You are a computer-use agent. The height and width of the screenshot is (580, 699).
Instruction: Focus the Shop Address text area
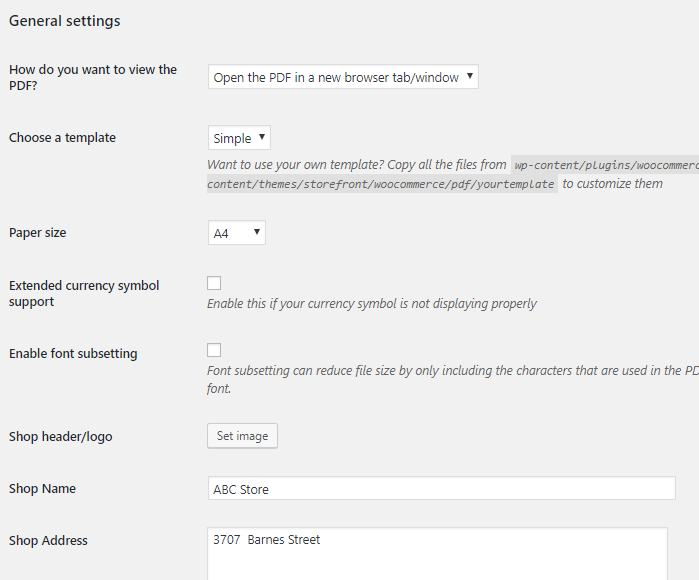pos(437,554)
